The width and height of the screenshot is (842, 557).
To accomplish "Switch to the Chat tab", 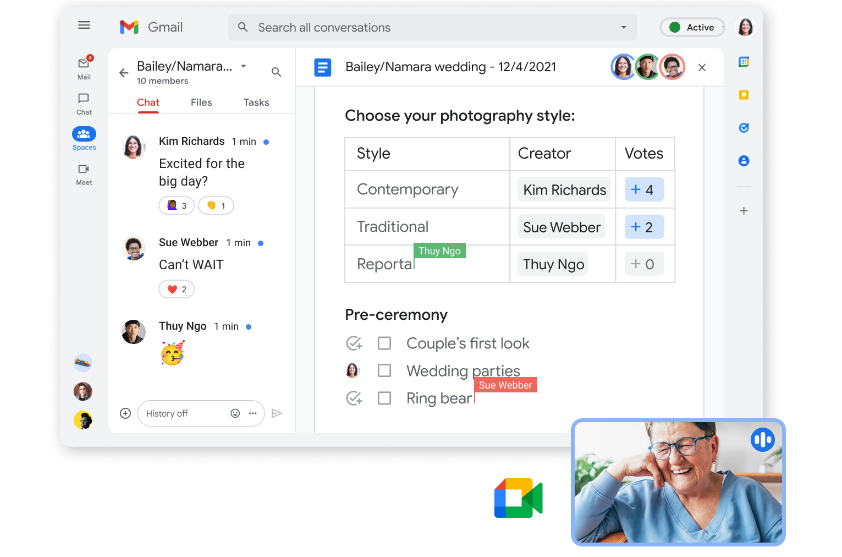I will pos(148,103).
